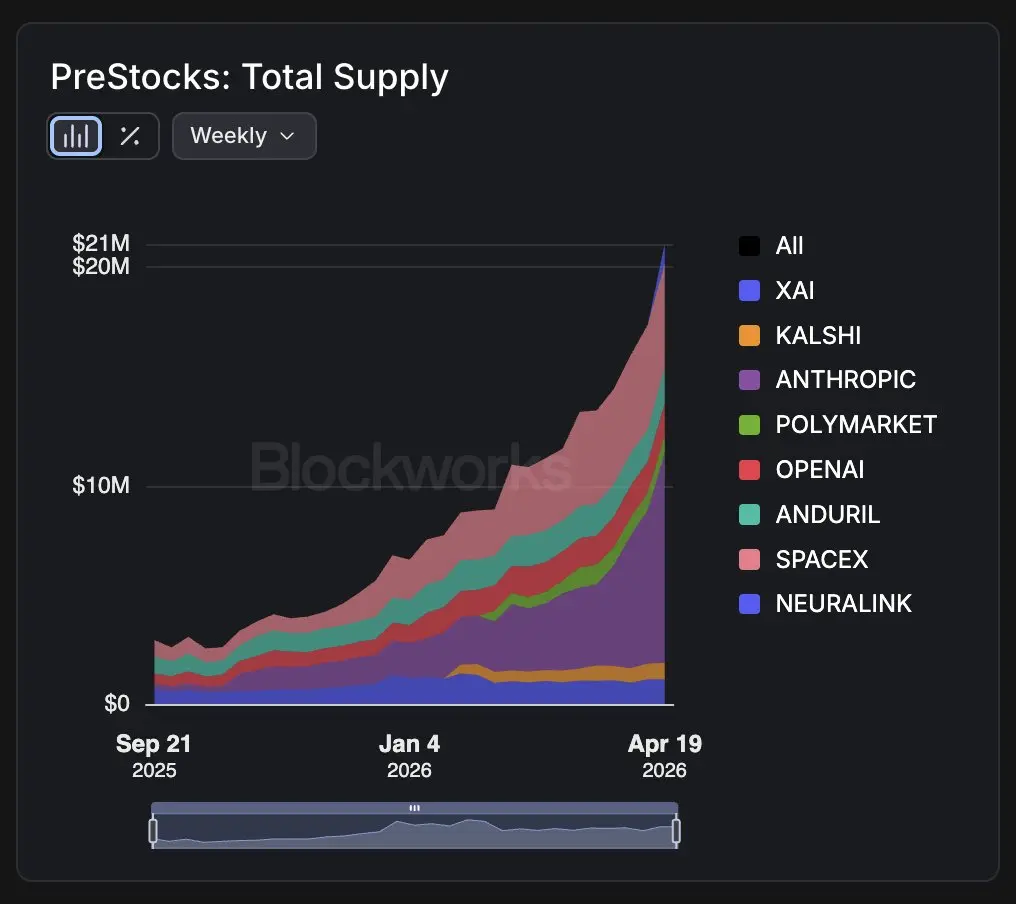Switch to absolute bar chart view
1016x904 pixels.
[76, 136]
